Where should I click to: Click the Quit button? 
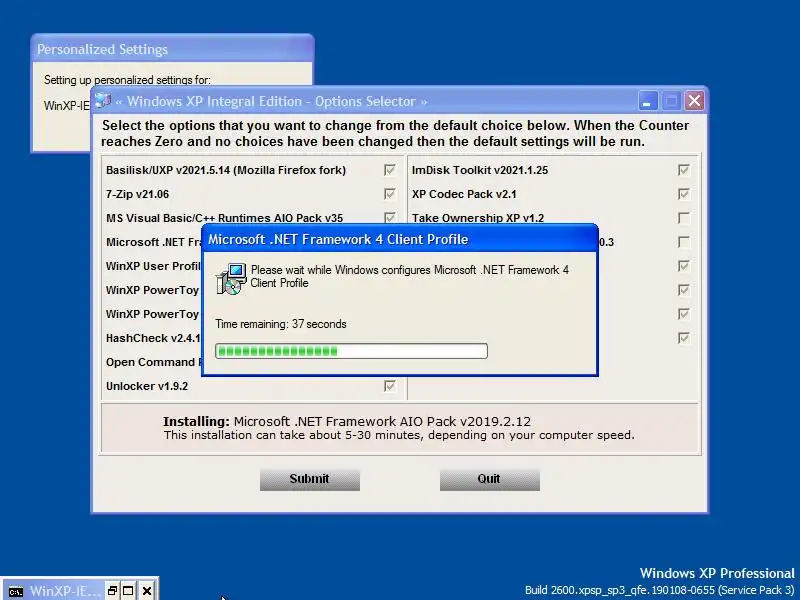click(490, 480)
